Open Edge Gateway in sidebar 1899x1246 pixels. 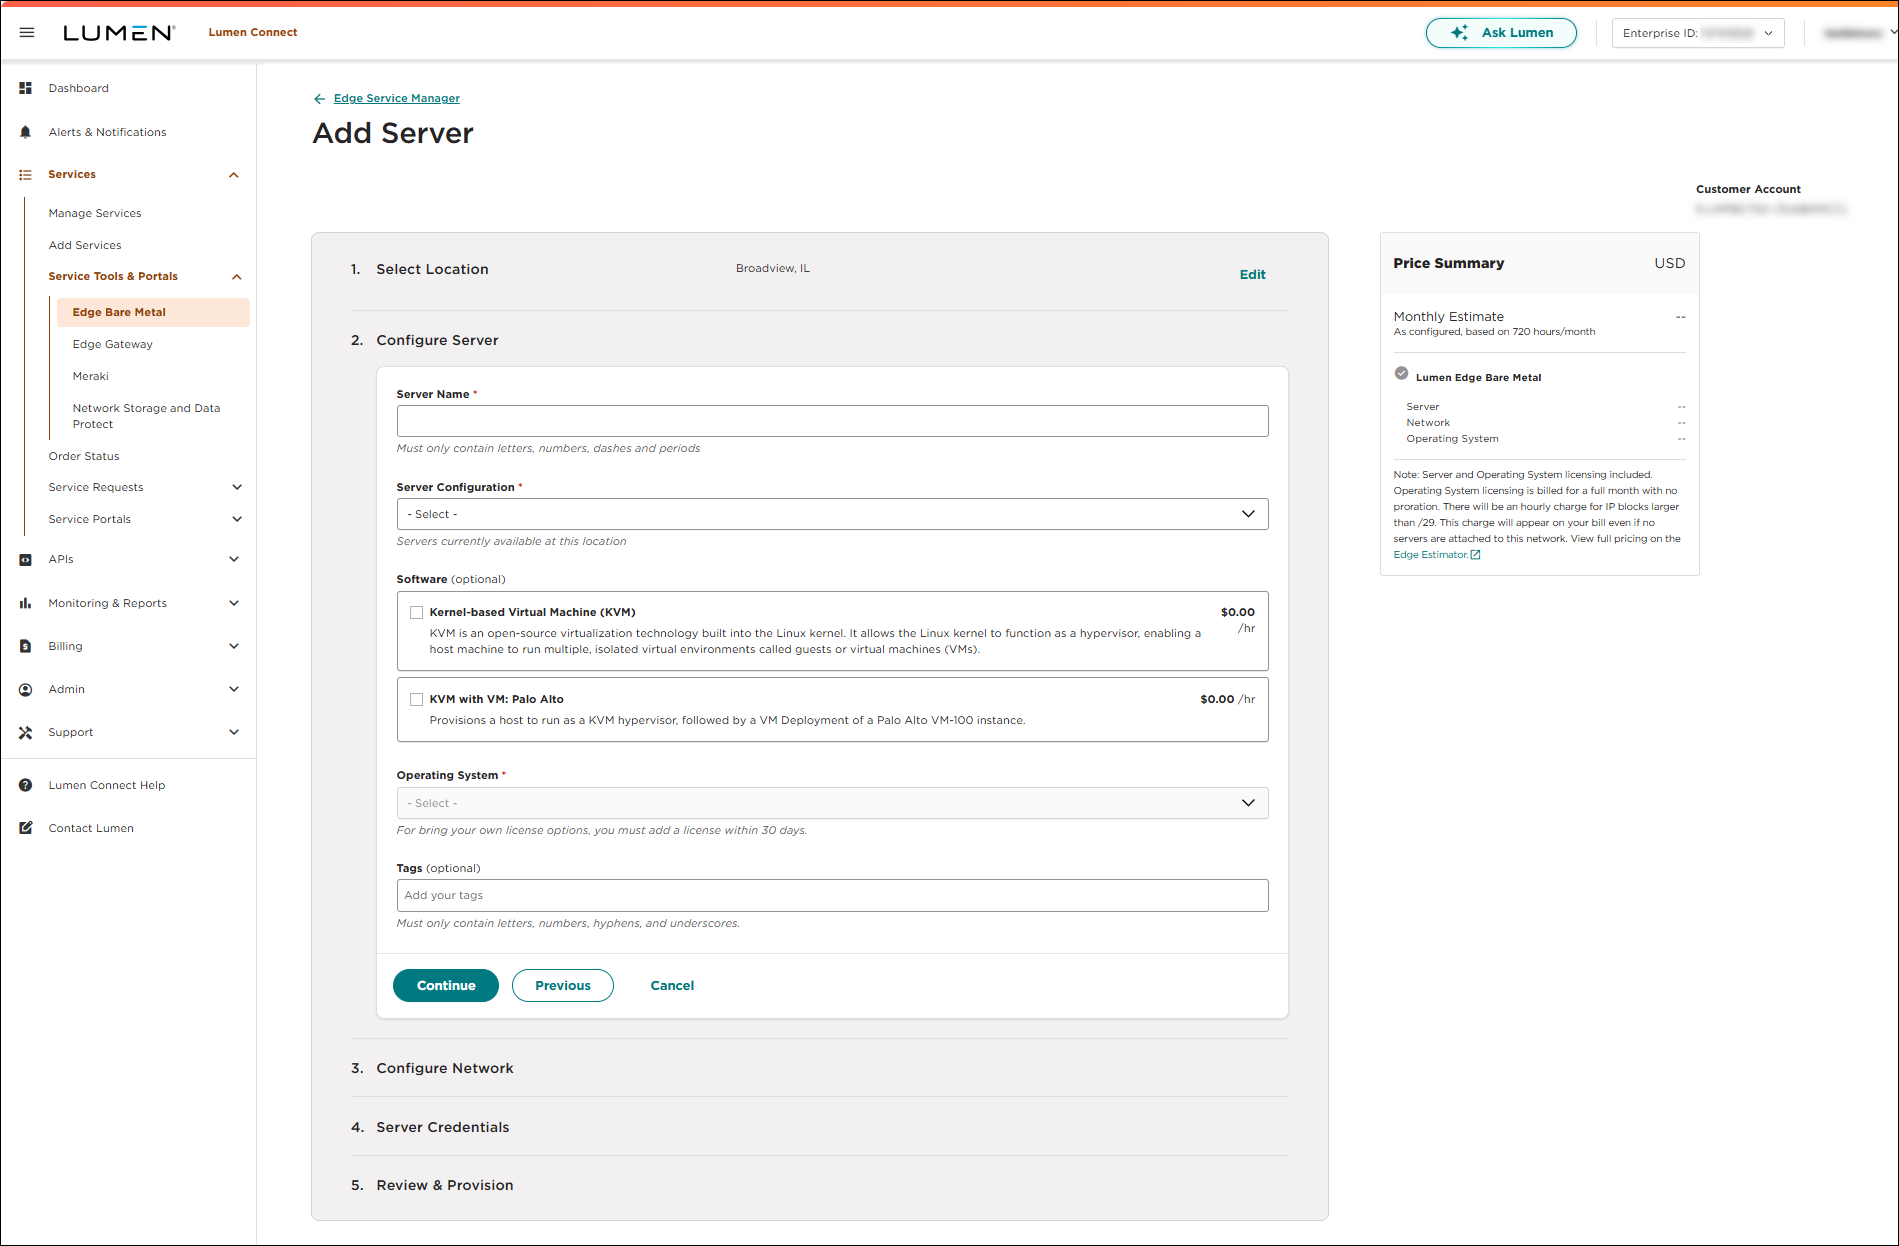pos(113,344)
